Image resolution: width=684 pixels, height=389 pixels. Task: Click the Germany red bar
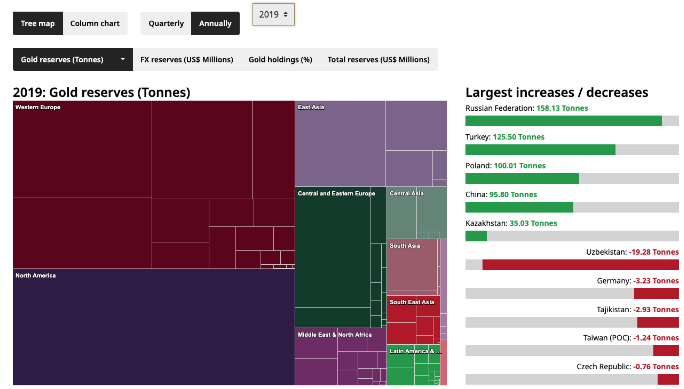click(x=657, y=293)
